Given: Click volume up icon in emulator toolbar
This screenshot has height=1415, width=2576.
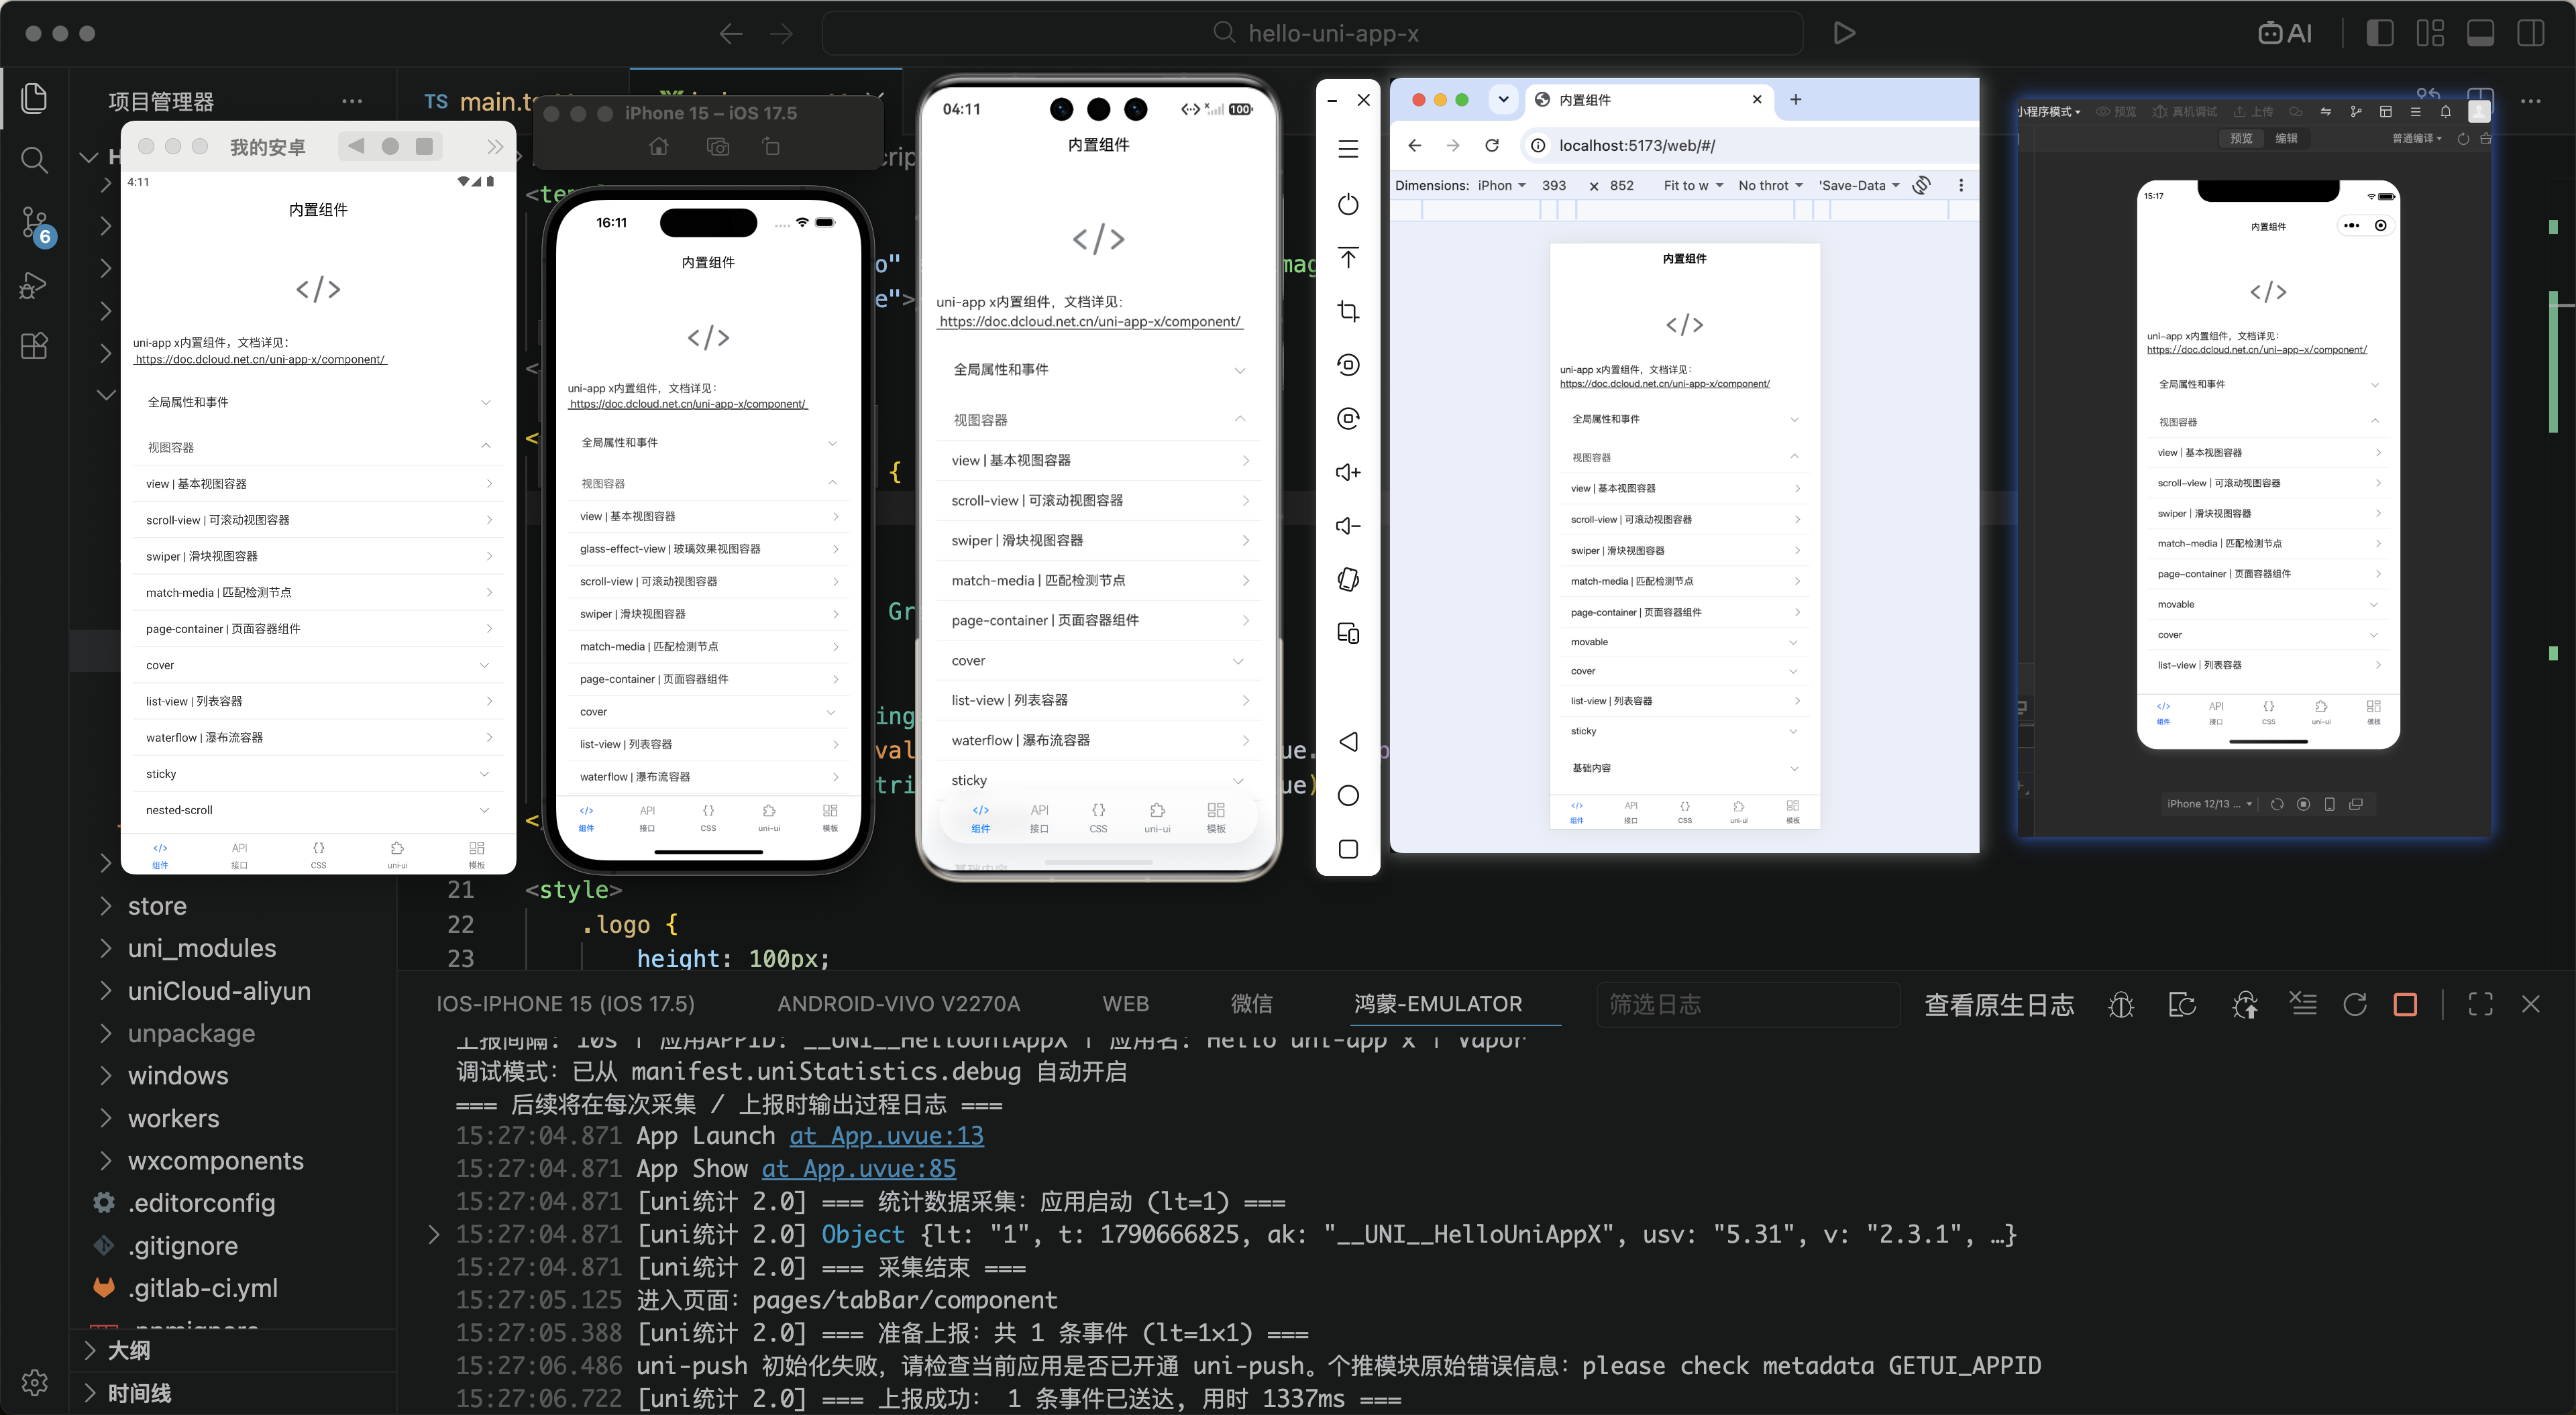Looking at the screenshot, I should point(1348,472).
